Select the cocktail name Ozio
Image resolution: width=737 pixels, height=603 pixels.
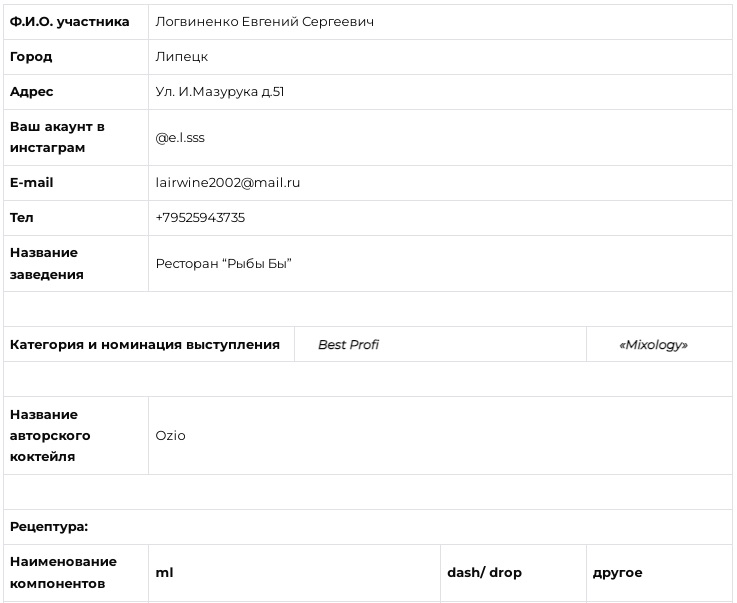pyautogui.click(x=170, y=436)
